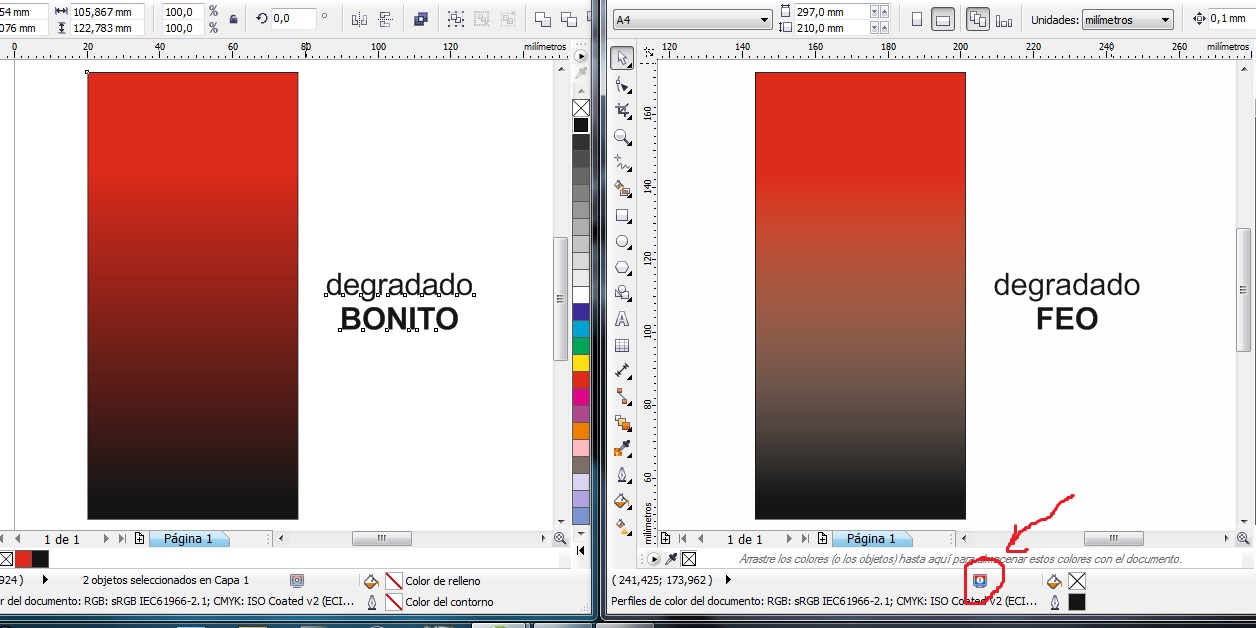The width and height of the screenshot is (1256, 628).
Task: Select the No Color swatch atop palette
Action: click(581, 108)
